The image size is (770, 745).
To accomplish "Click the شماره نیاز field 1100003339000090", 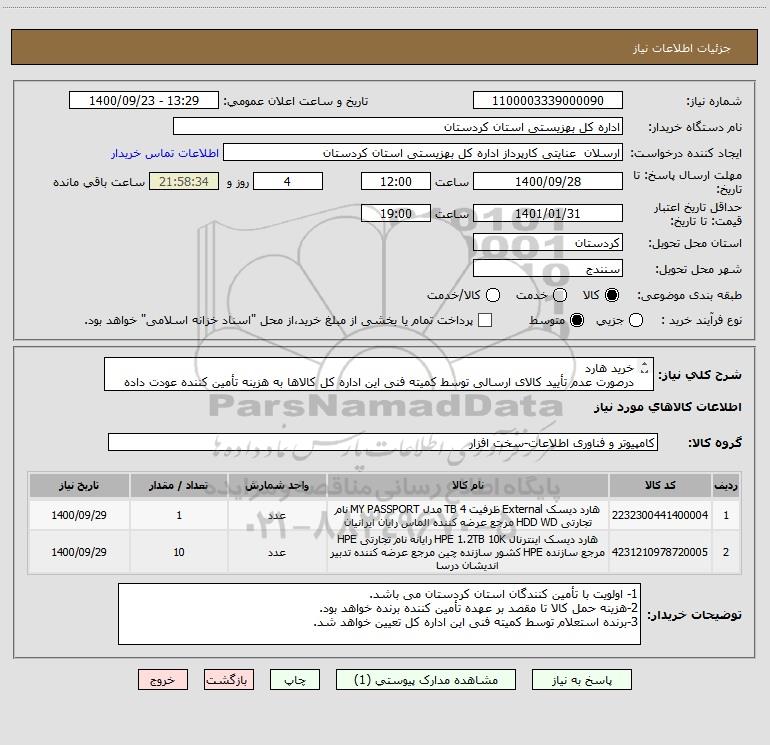I will pyautogui.click(x=548, y=101).
